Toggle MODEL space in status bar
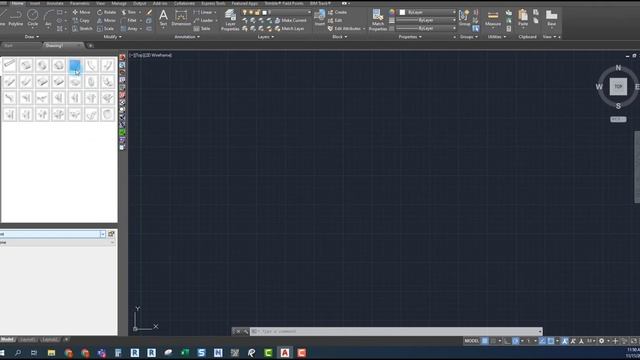The height and width of the screenshot is (360, 640). click(x=471, y=341)
